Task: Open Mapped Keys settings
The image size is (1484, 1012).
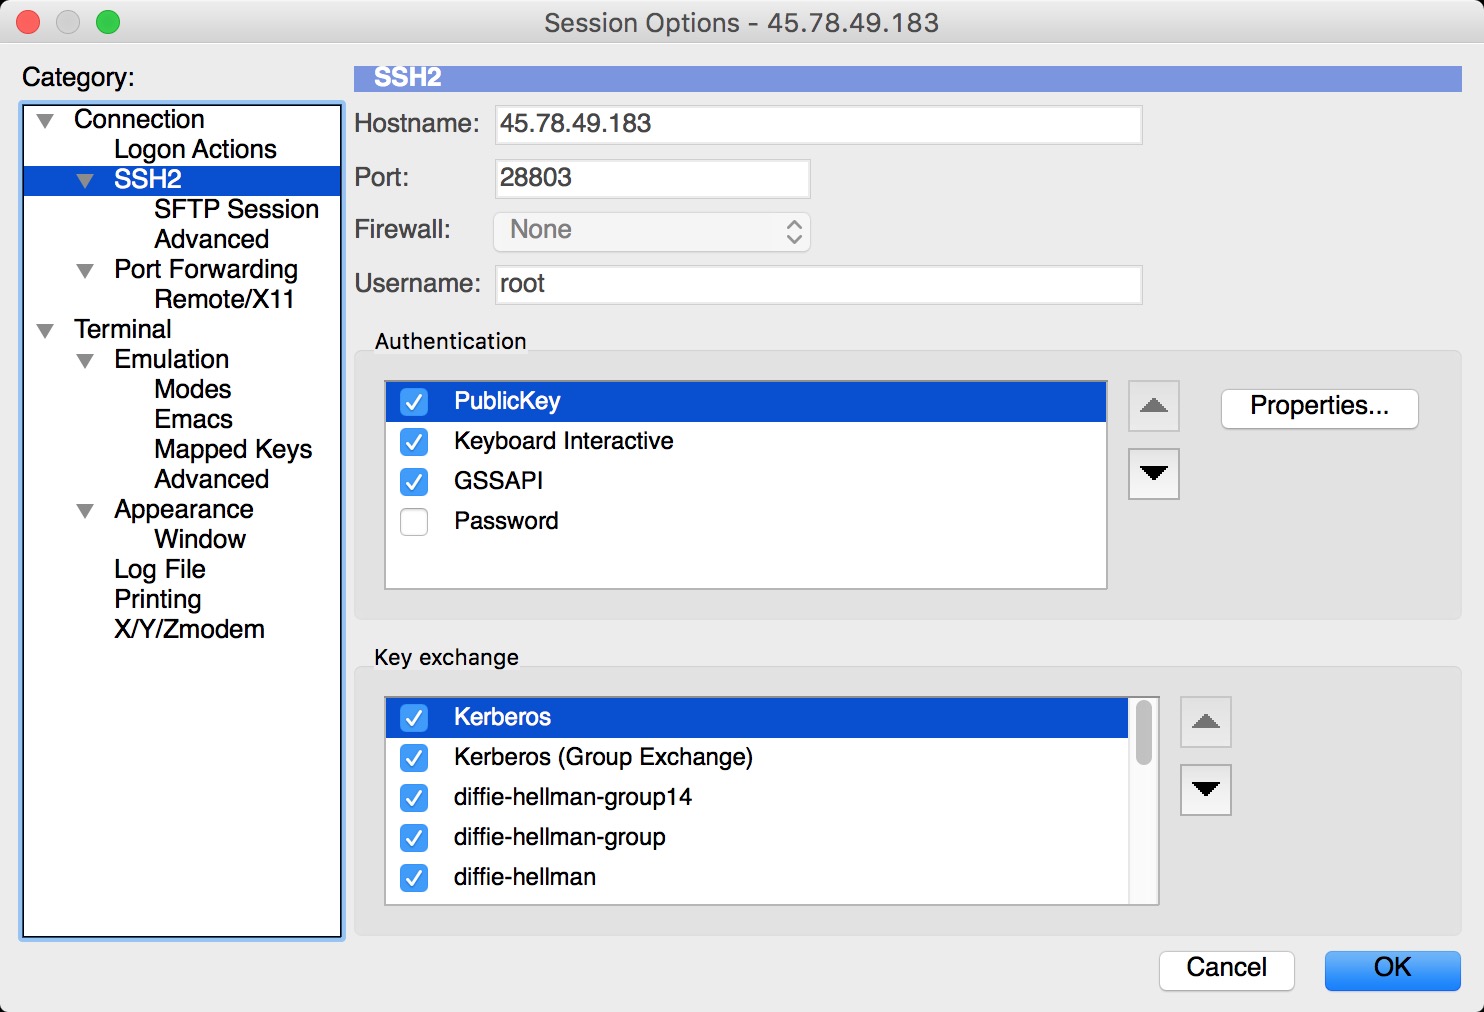Action: click(233, 449)
